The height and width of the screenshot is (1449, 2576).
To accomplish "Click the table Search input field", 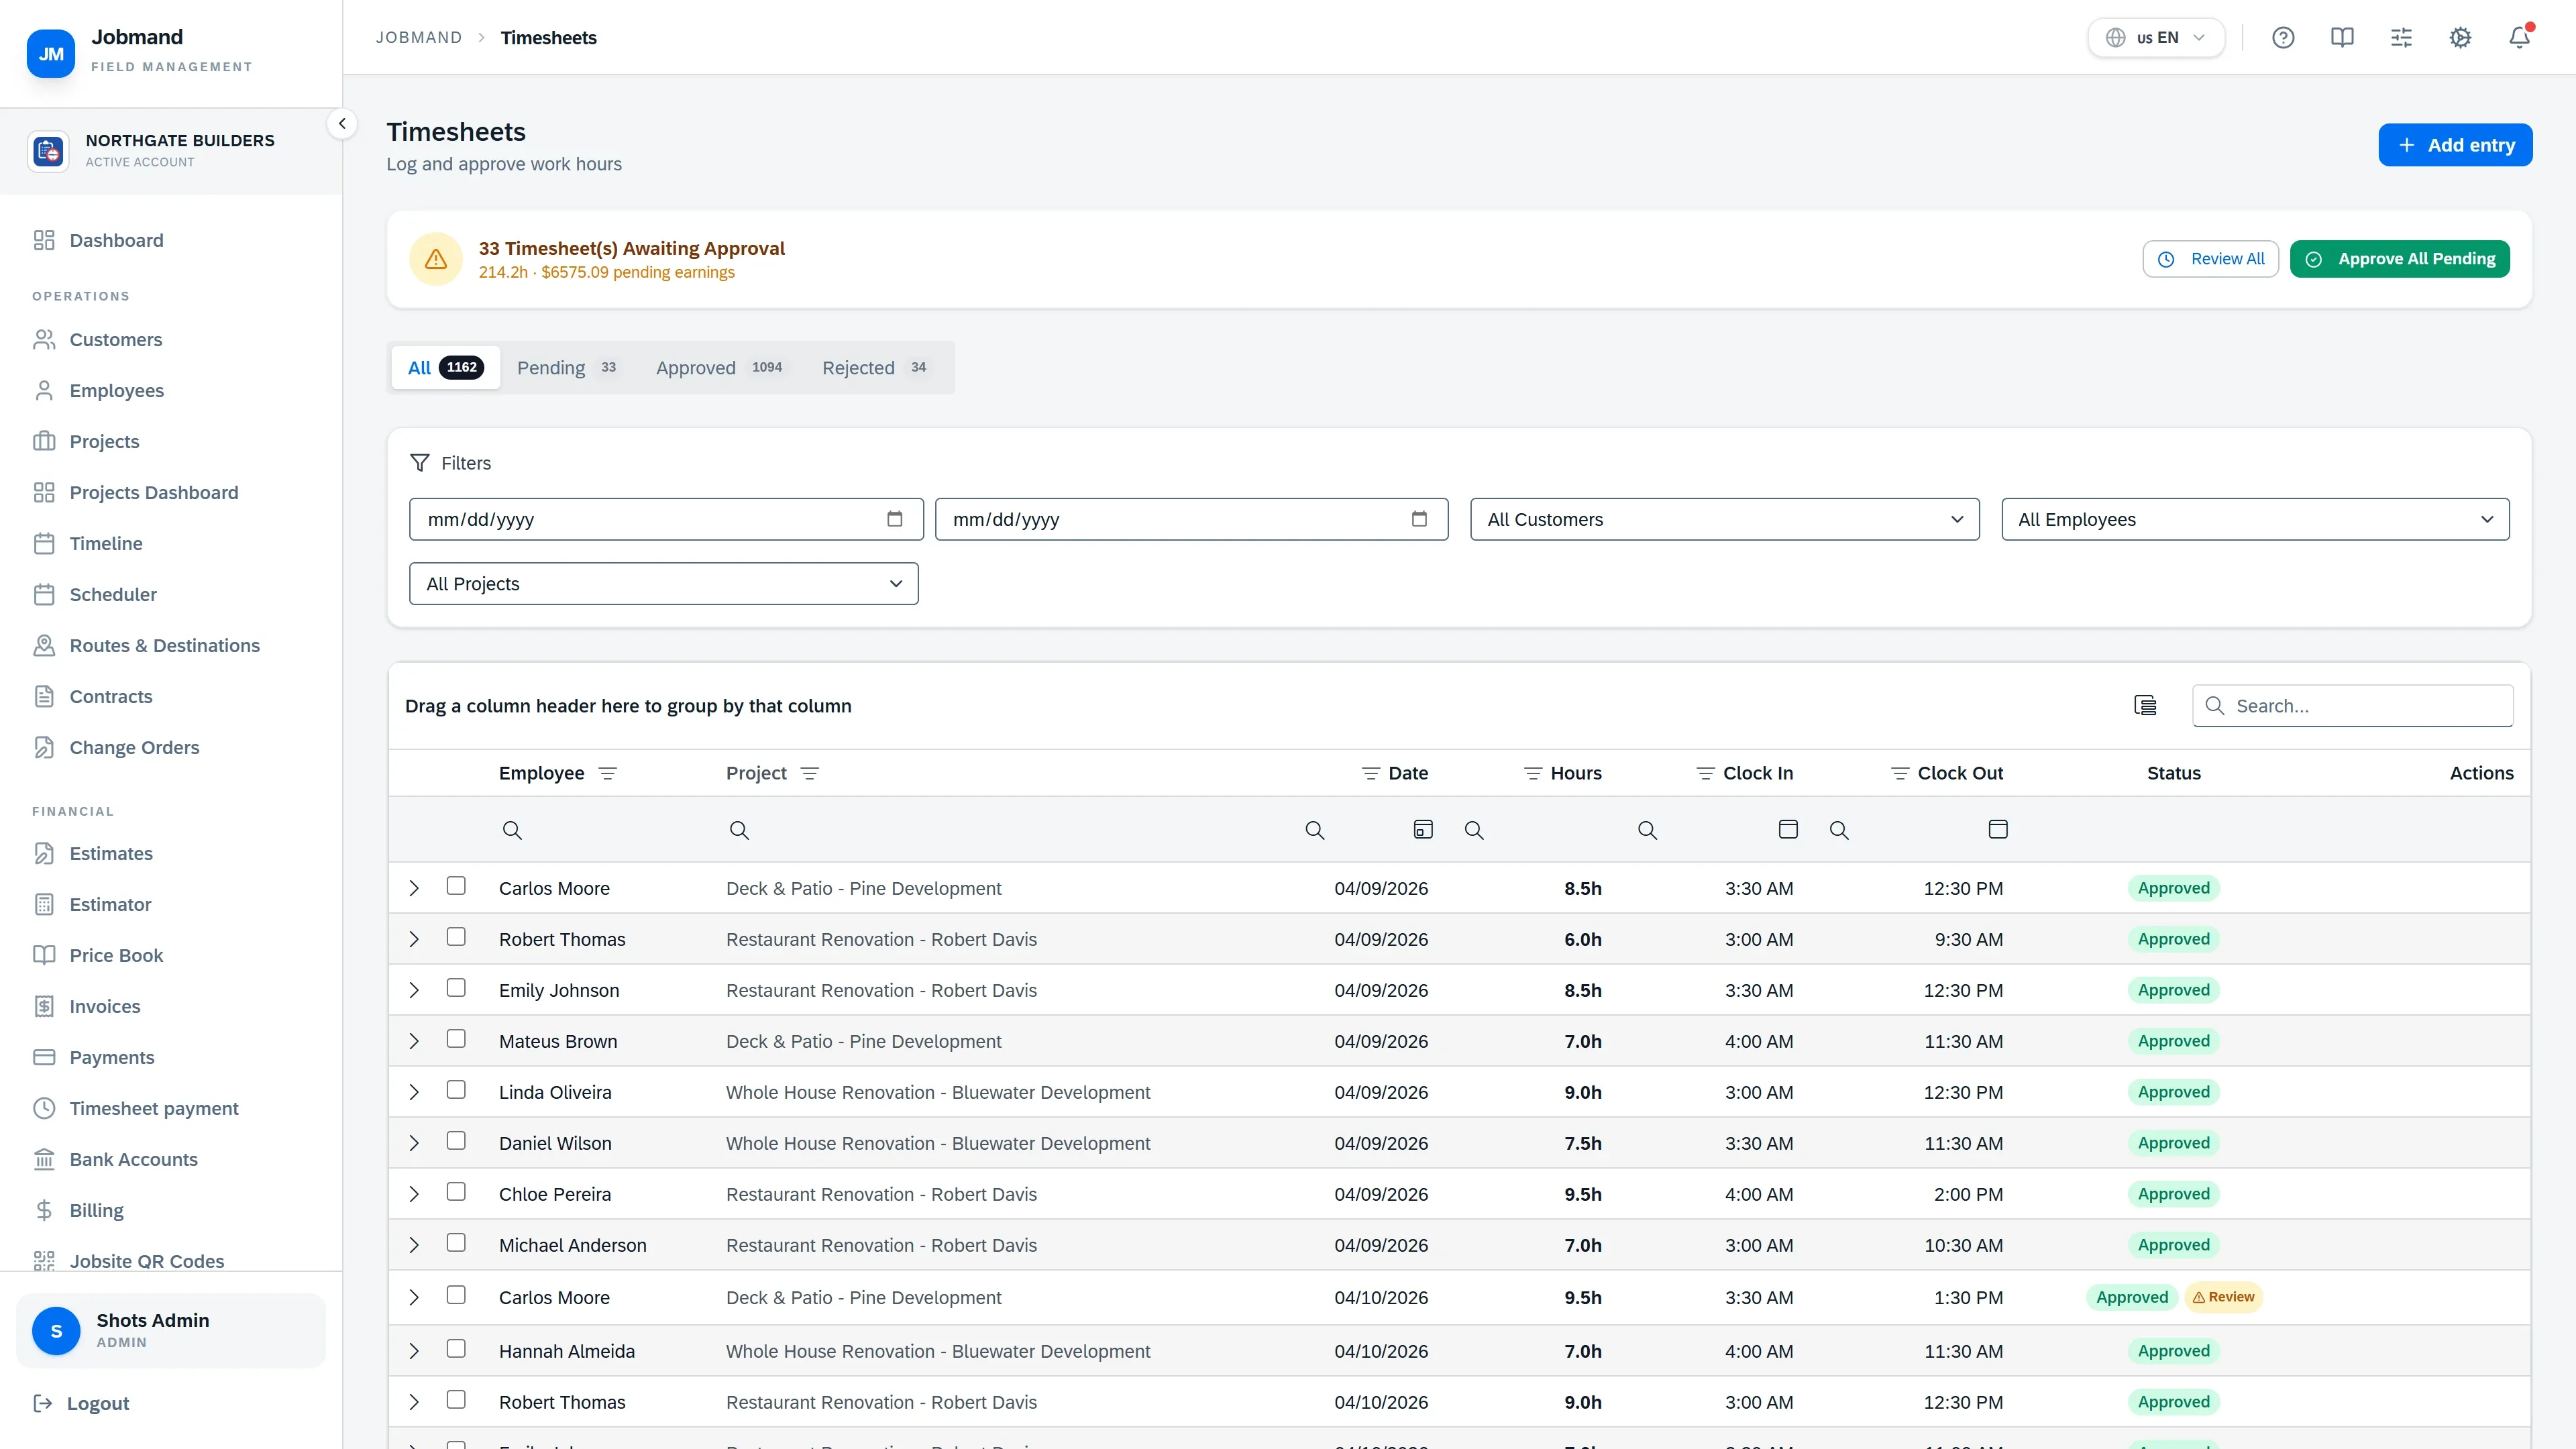I will coord(2353,706).
